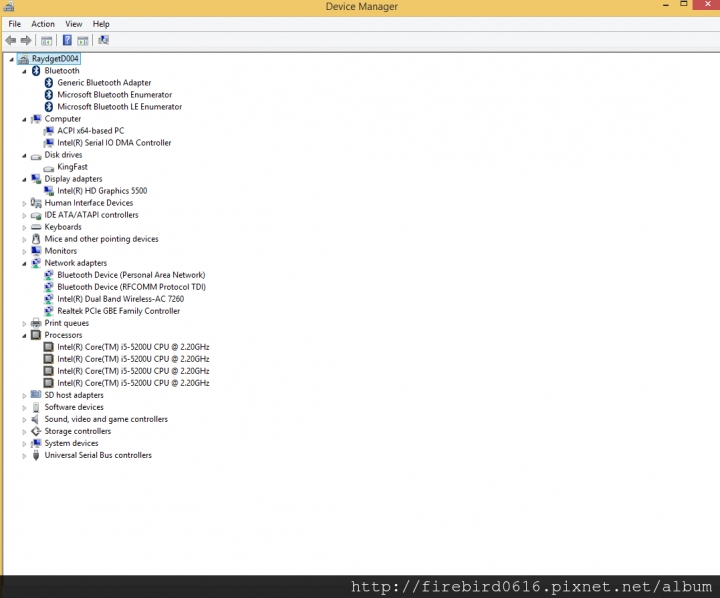Click the Universal Serial Bus controllers plug icon
The width and height of the screenshot is (720, 598).
36,455
